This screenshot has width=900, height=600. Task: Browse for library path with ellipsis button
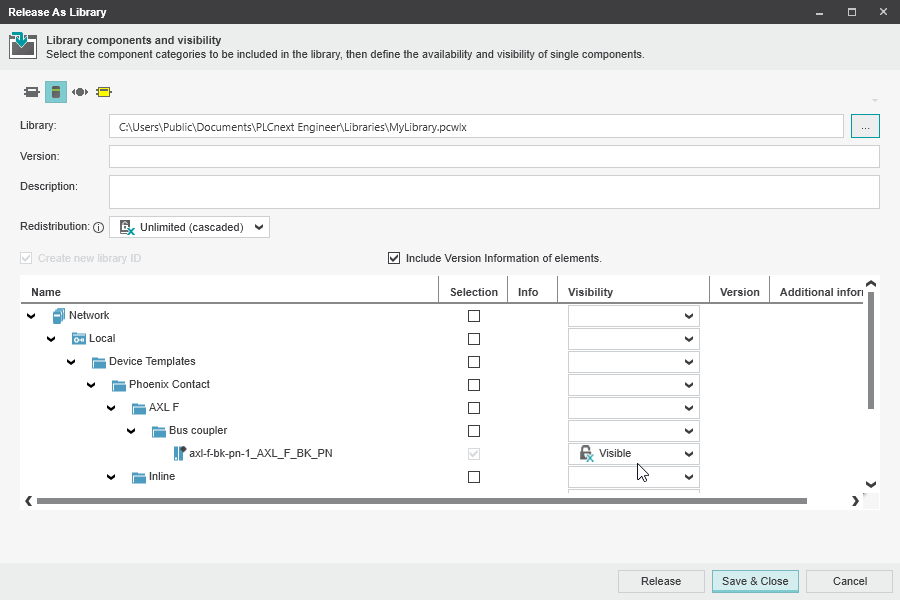click(x=865, y=126)
